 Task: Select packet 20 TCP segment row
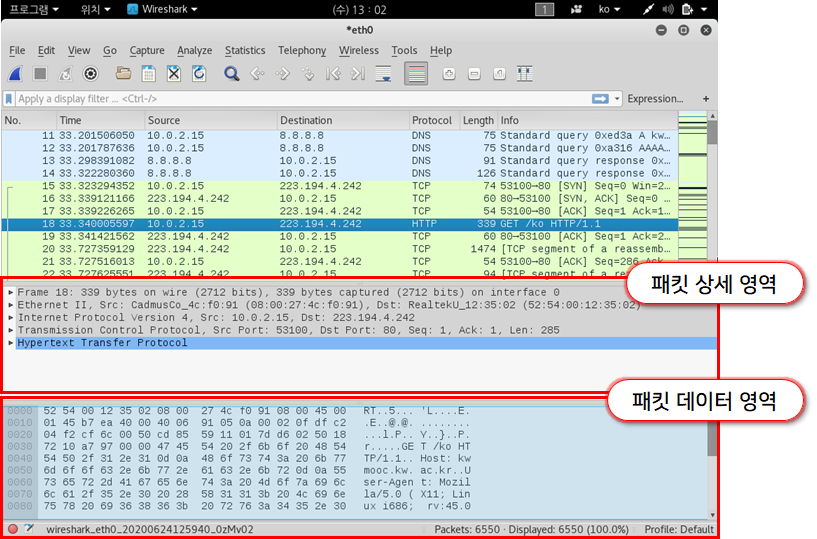340,249
